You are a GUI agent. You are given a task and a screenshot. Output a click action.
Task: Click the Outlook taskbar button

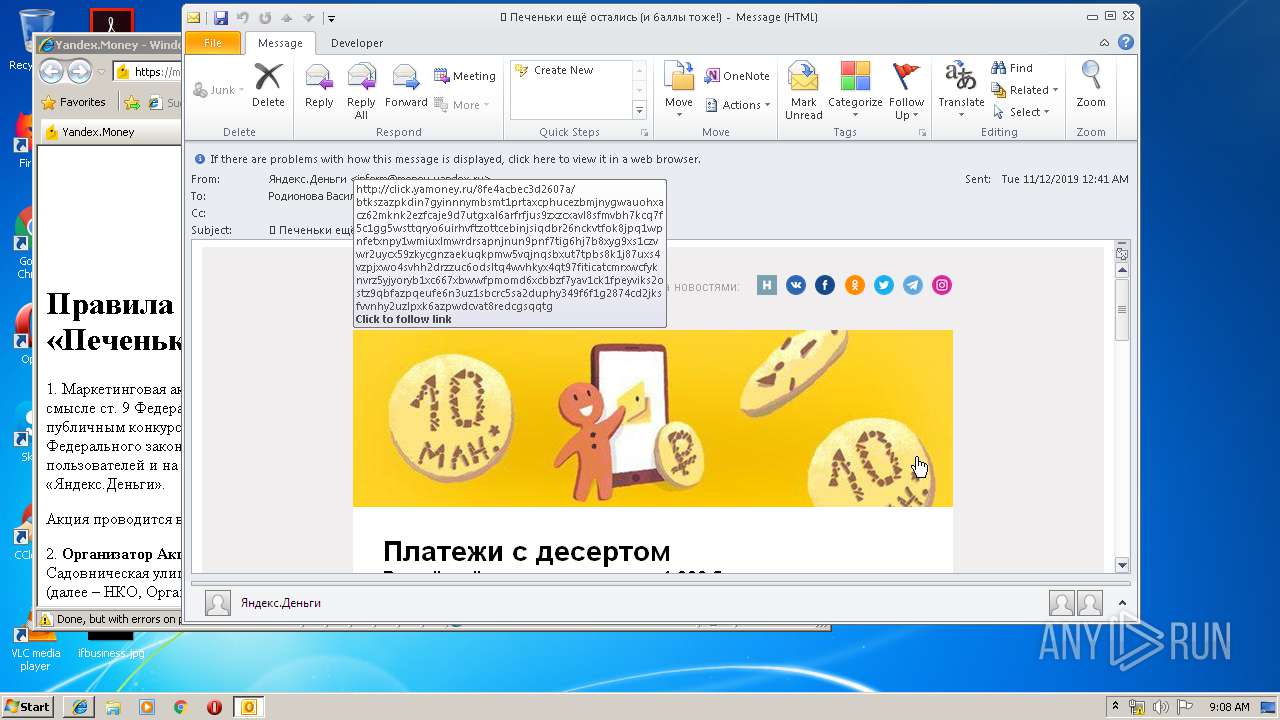[x=249, y=707]
